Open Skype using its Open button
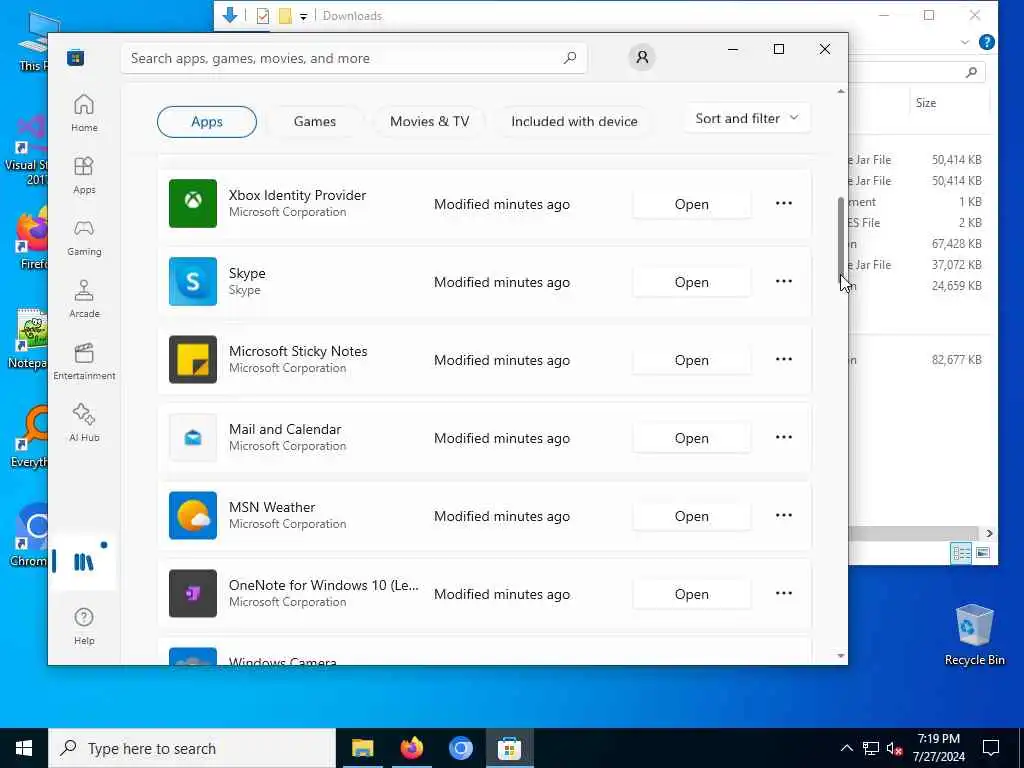 692,282
